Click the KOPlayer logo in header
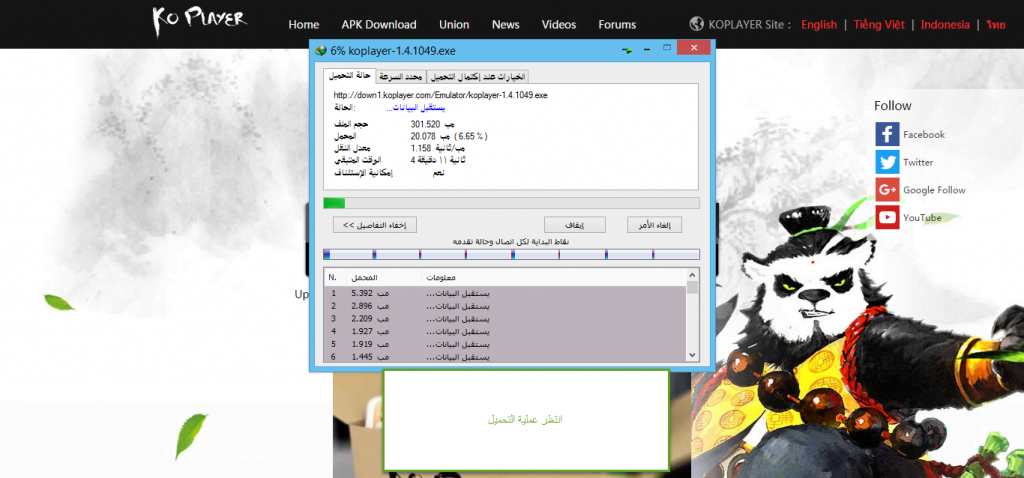 coord(199,20)
